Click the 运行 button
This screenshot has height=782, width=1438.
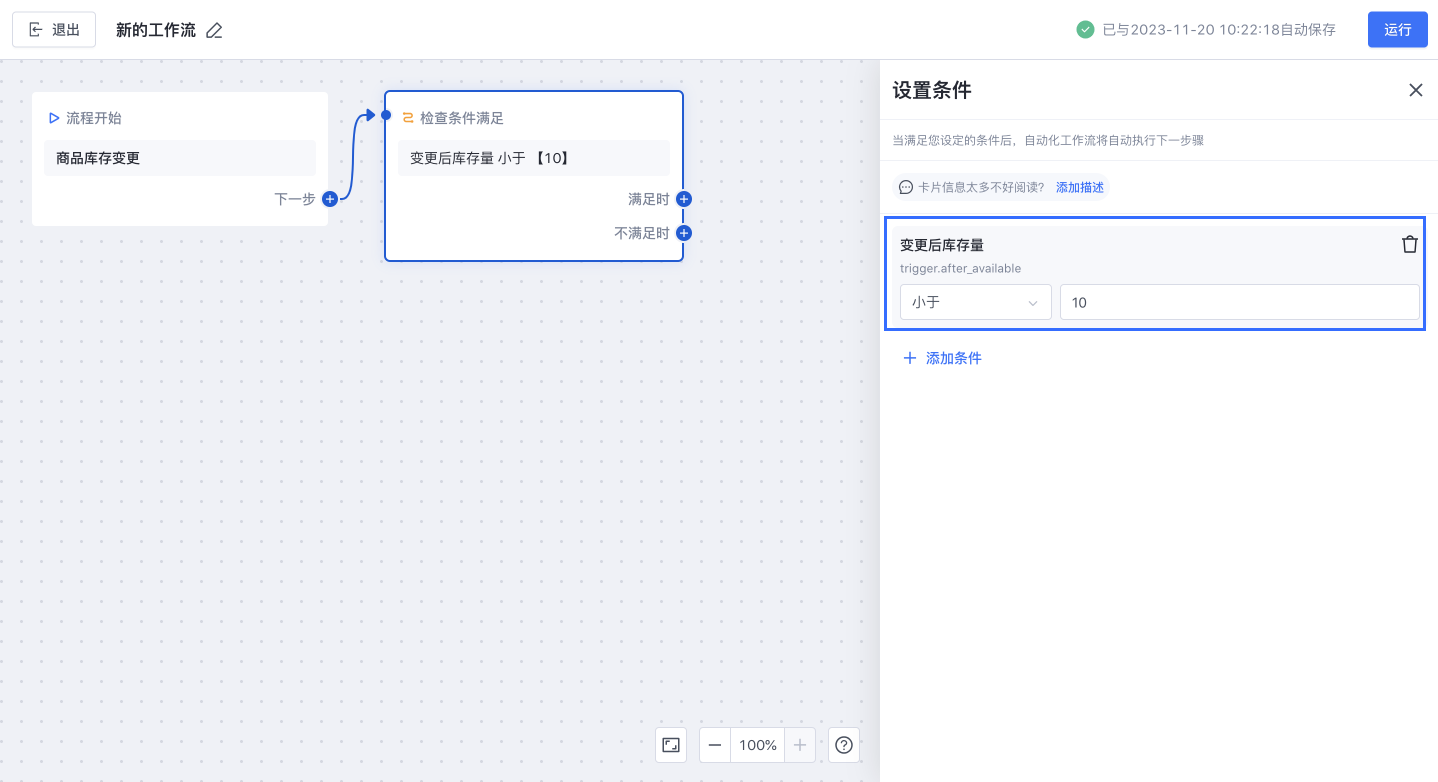[x=1398, y=30]
